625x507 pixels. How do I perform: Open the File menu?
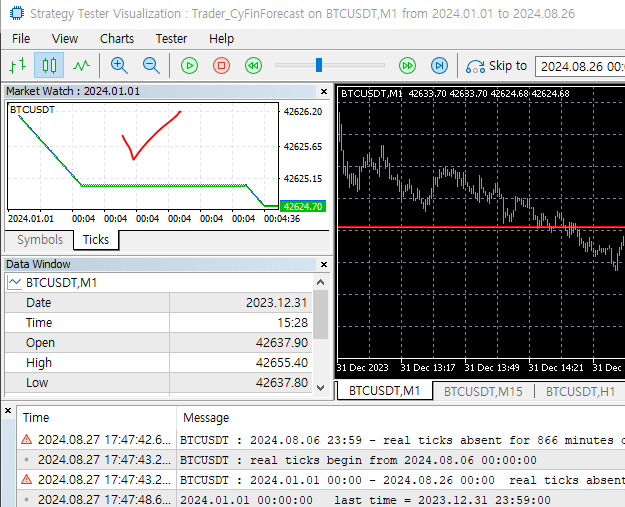21,39
